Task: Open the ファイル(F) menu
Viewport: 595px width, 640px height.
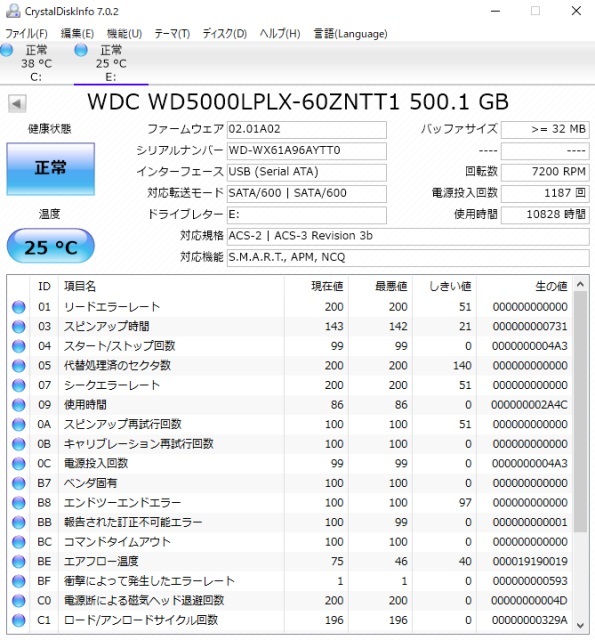Action: 26,33
